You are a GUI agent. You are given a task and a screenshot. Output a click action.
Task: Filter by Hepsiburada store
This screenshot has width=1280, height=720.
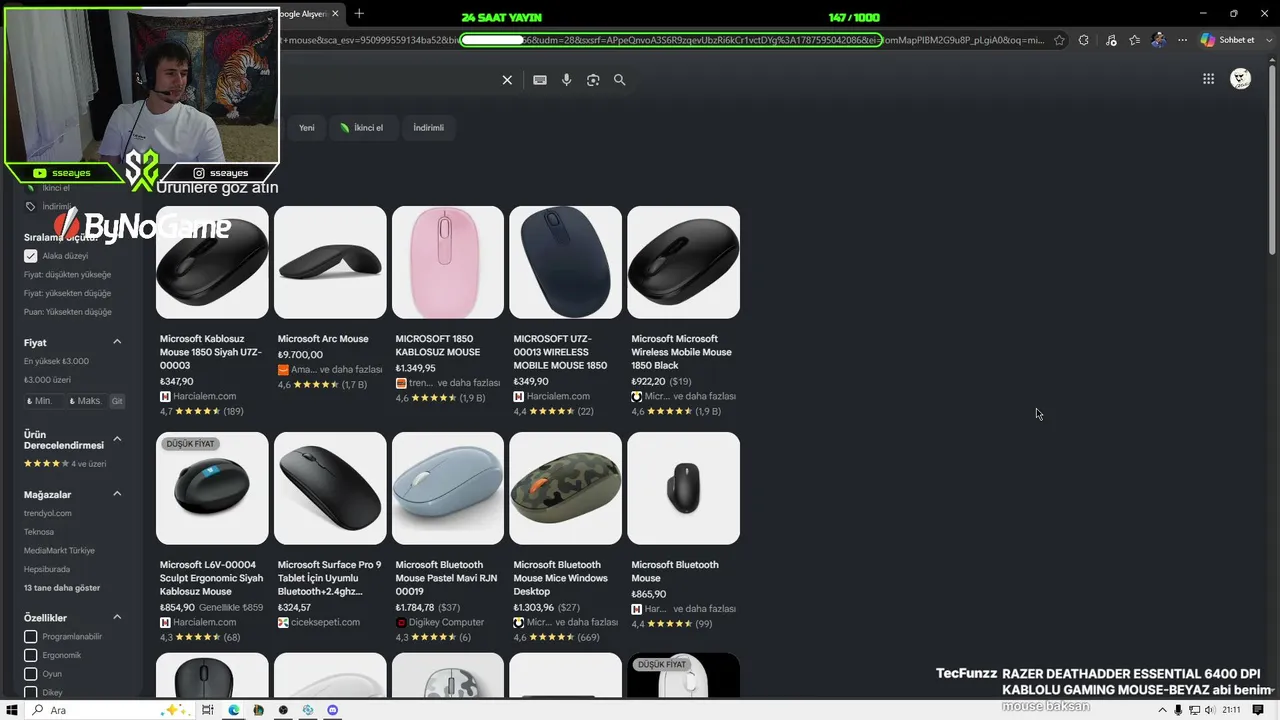coord(47,569)
